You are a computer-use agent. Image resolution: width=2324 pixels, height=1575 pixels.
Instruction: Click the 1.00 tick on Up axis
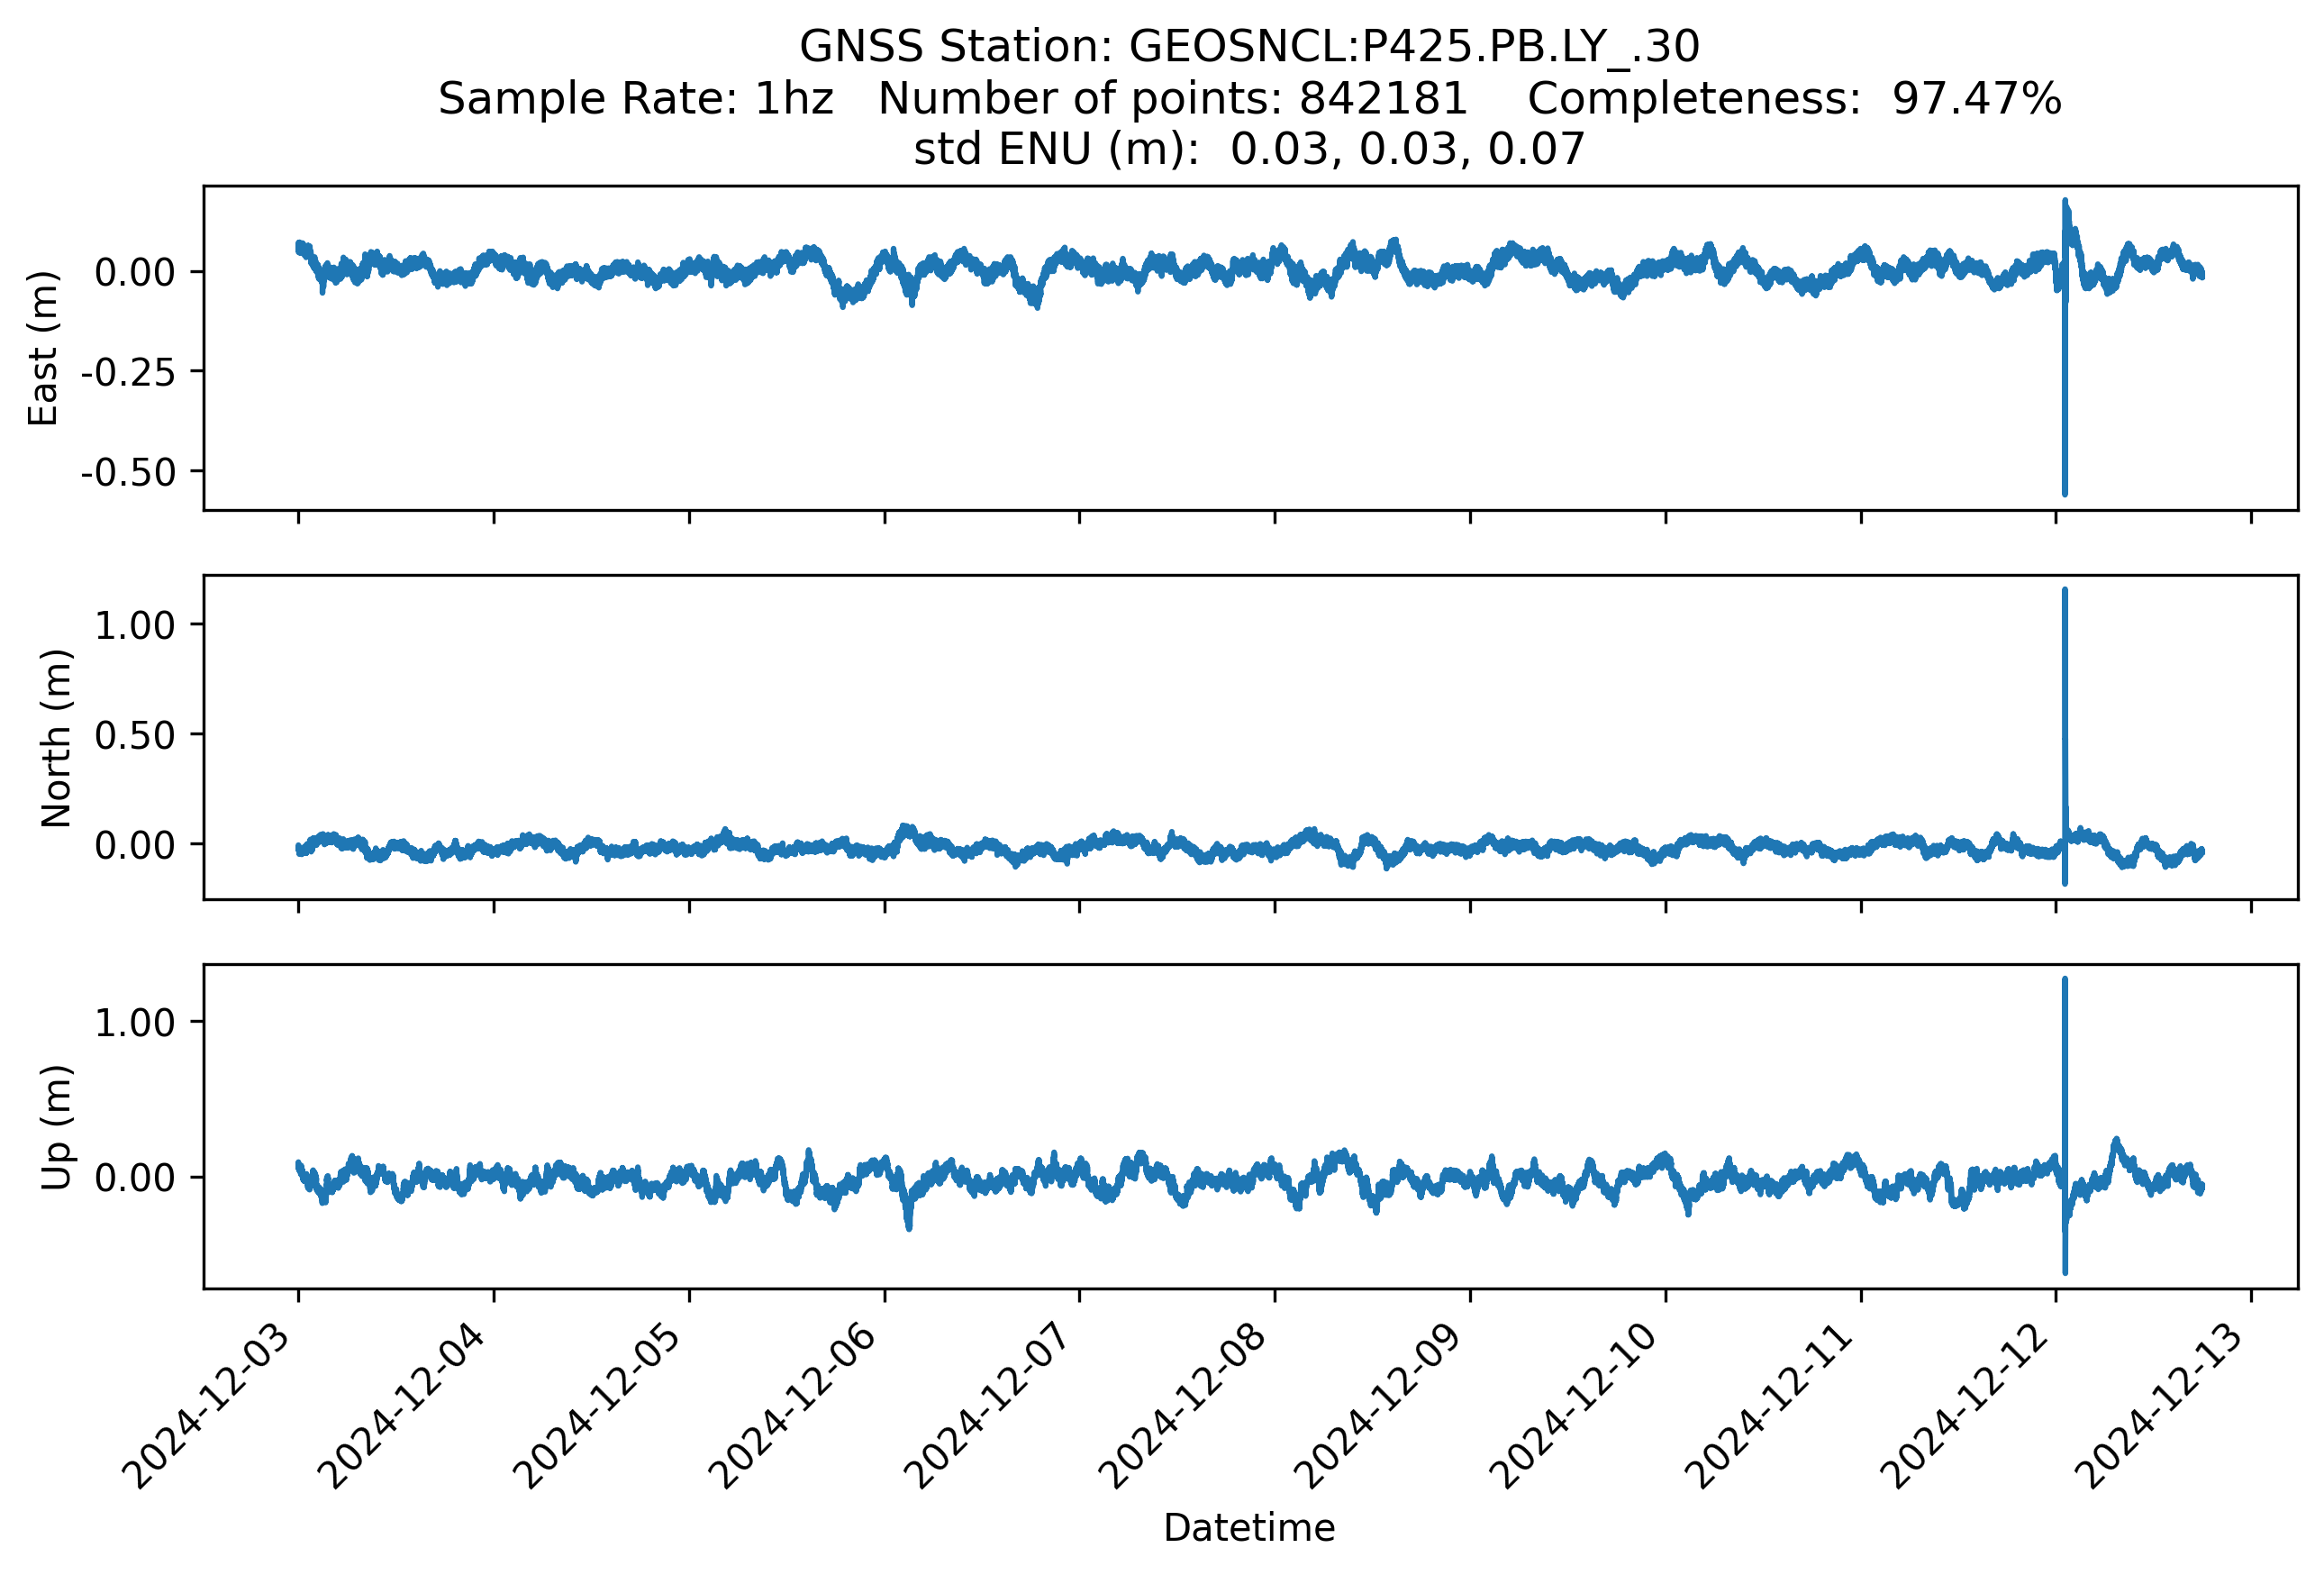pyautogui.click(x=135, y=1022)
